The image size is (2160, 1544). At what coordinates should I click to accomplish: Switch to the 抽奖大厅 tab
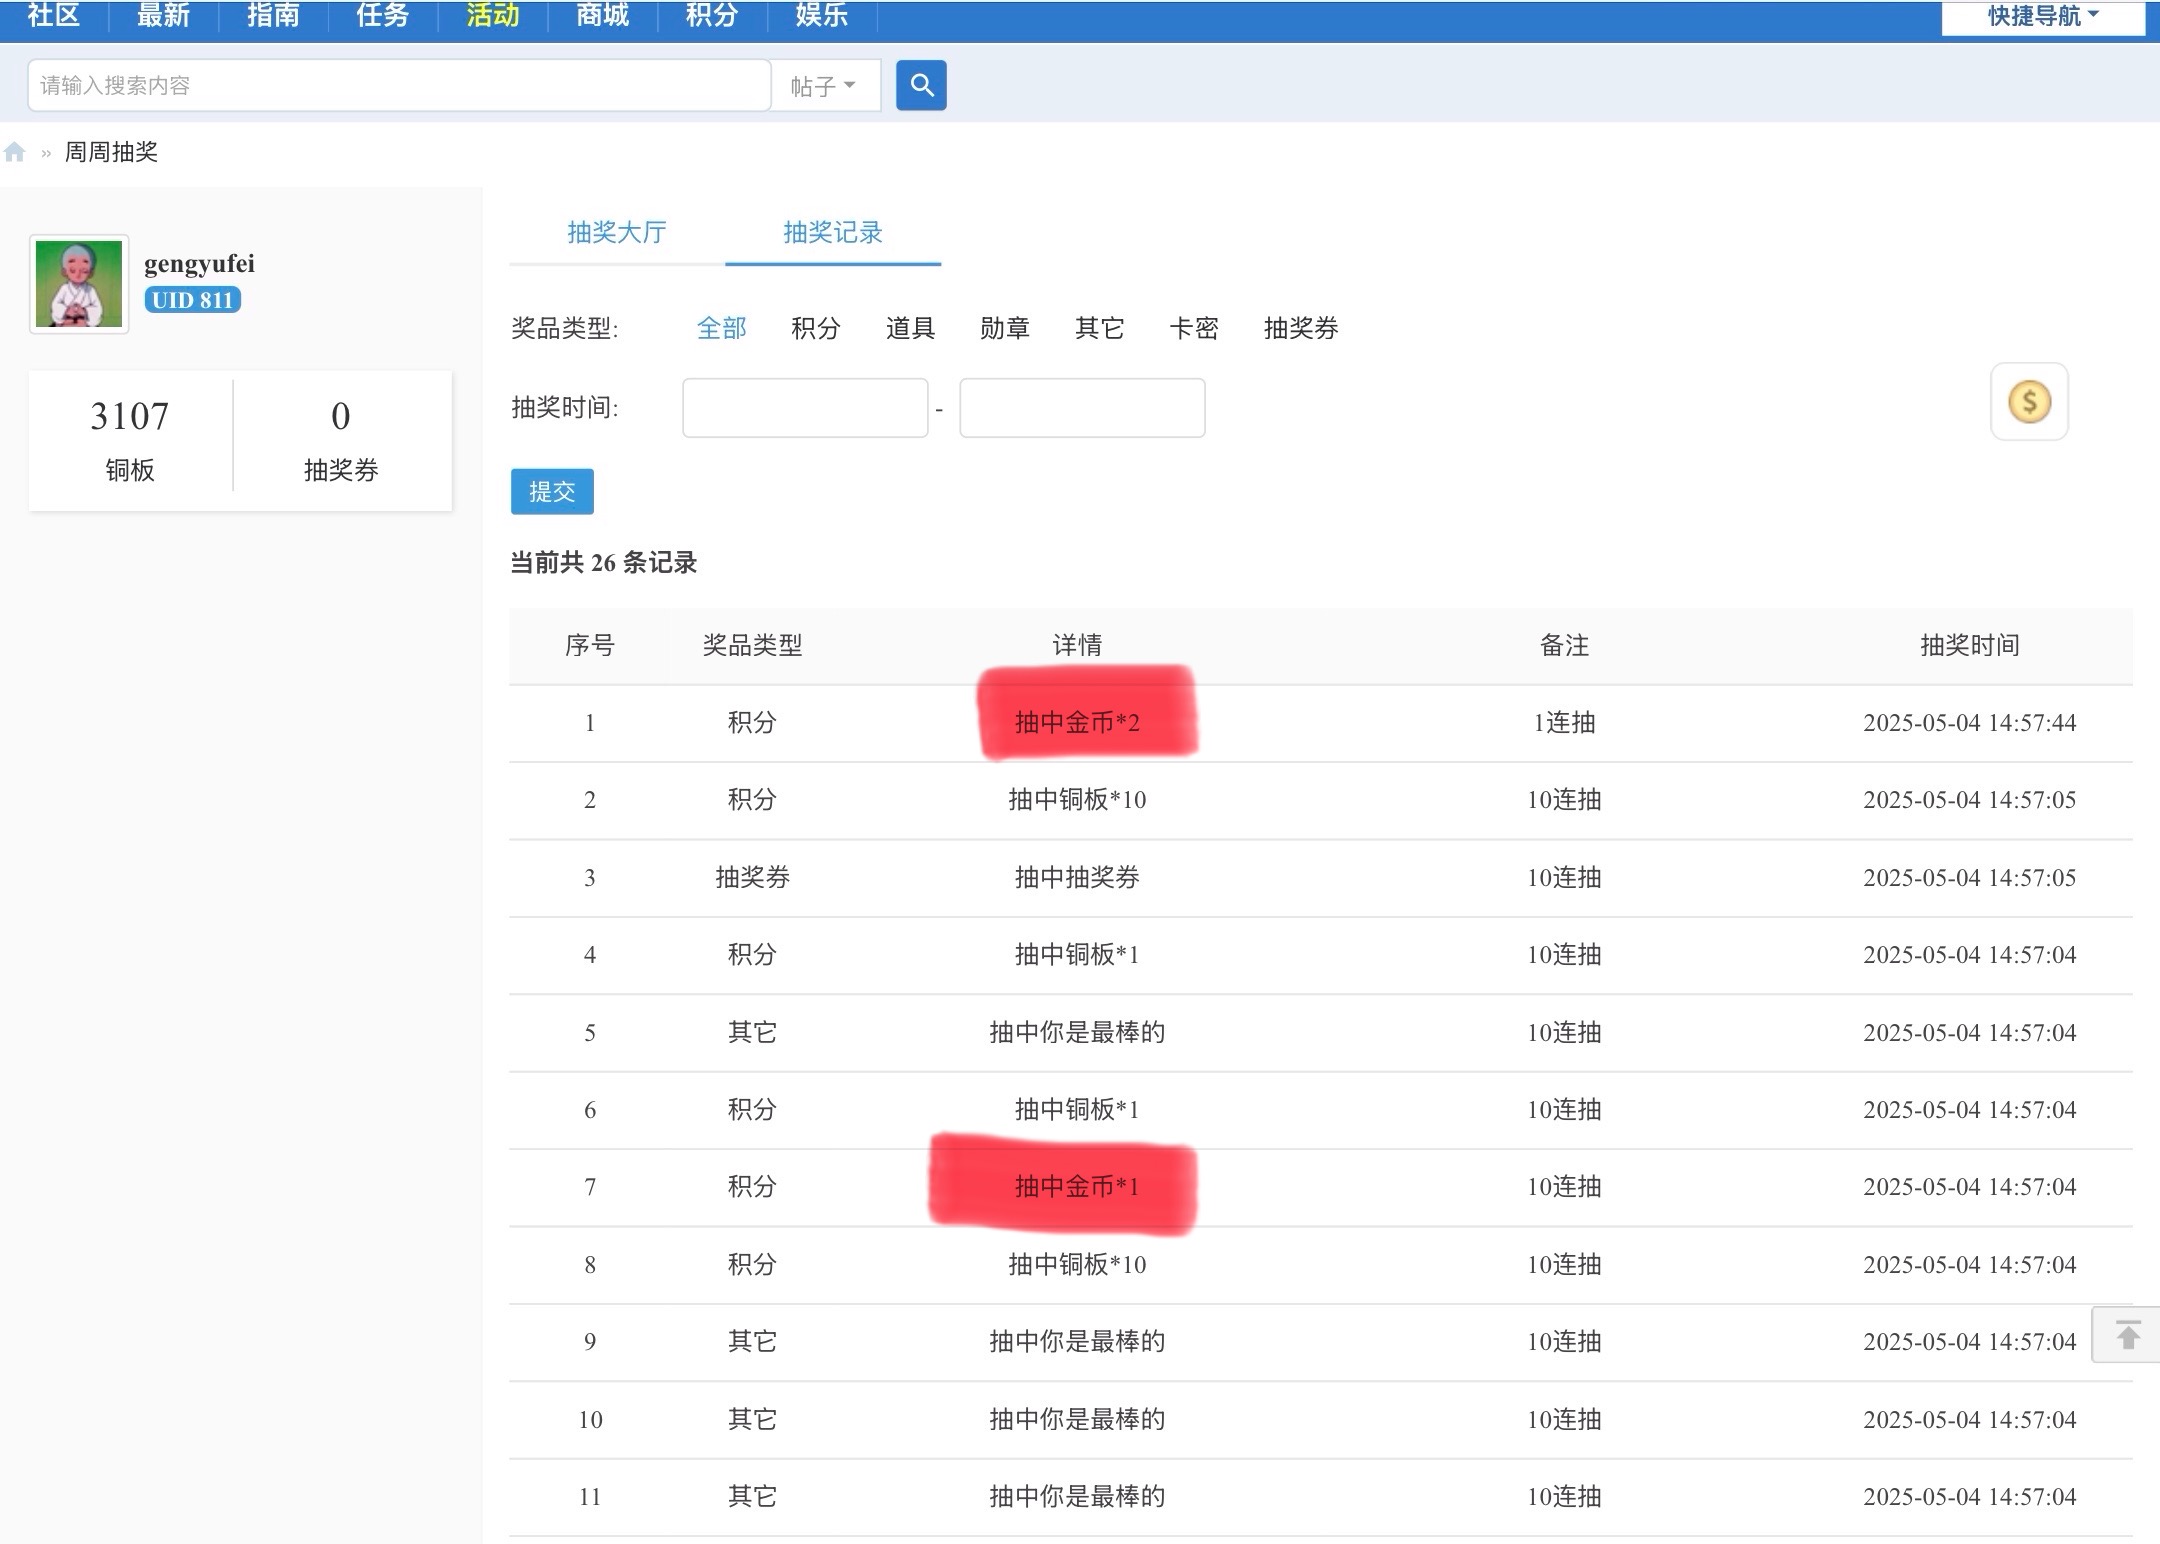[616, 232]
